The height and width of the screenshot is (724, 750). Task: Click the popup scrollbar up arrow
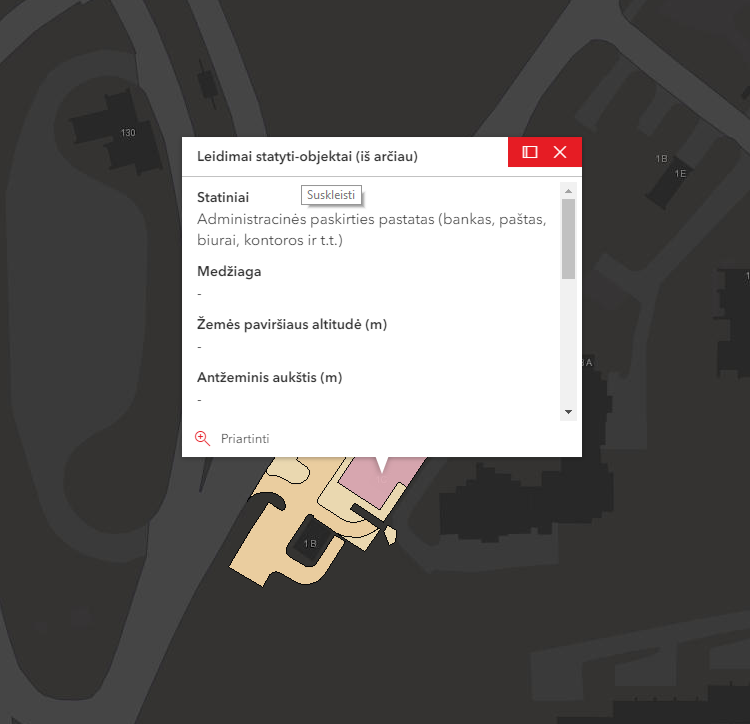click(568, 191)
